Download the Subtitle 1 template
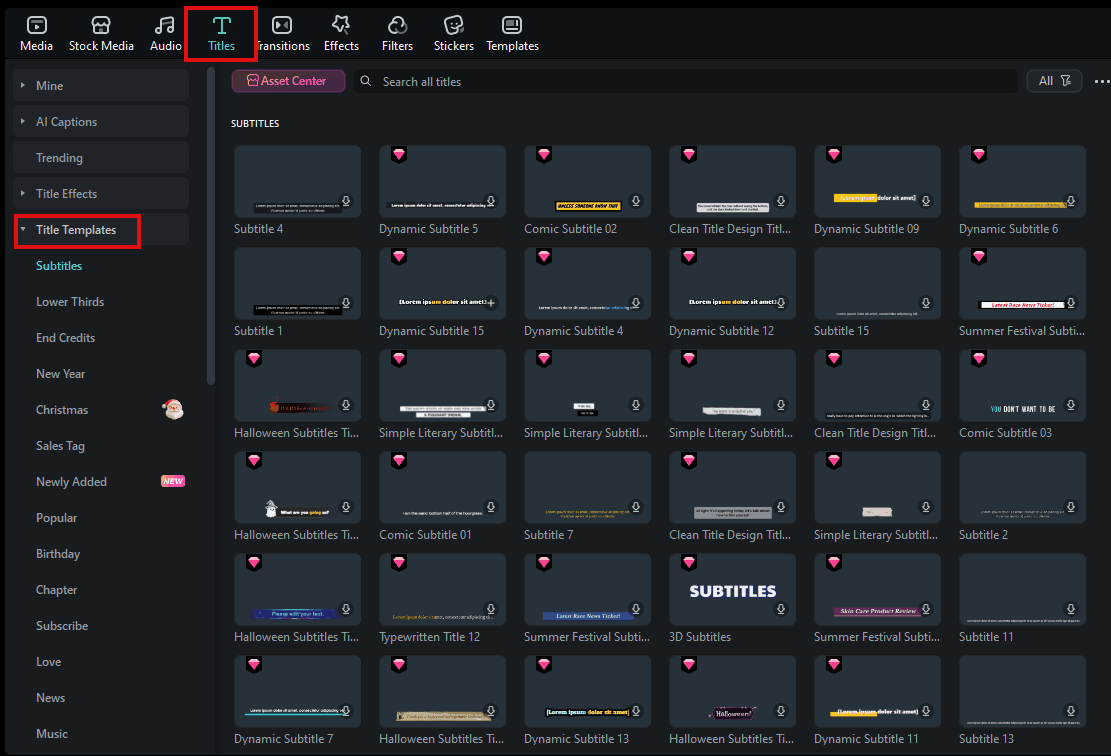Image resolution: width=1111 pixels, height=756 pixels. (346, 303)
